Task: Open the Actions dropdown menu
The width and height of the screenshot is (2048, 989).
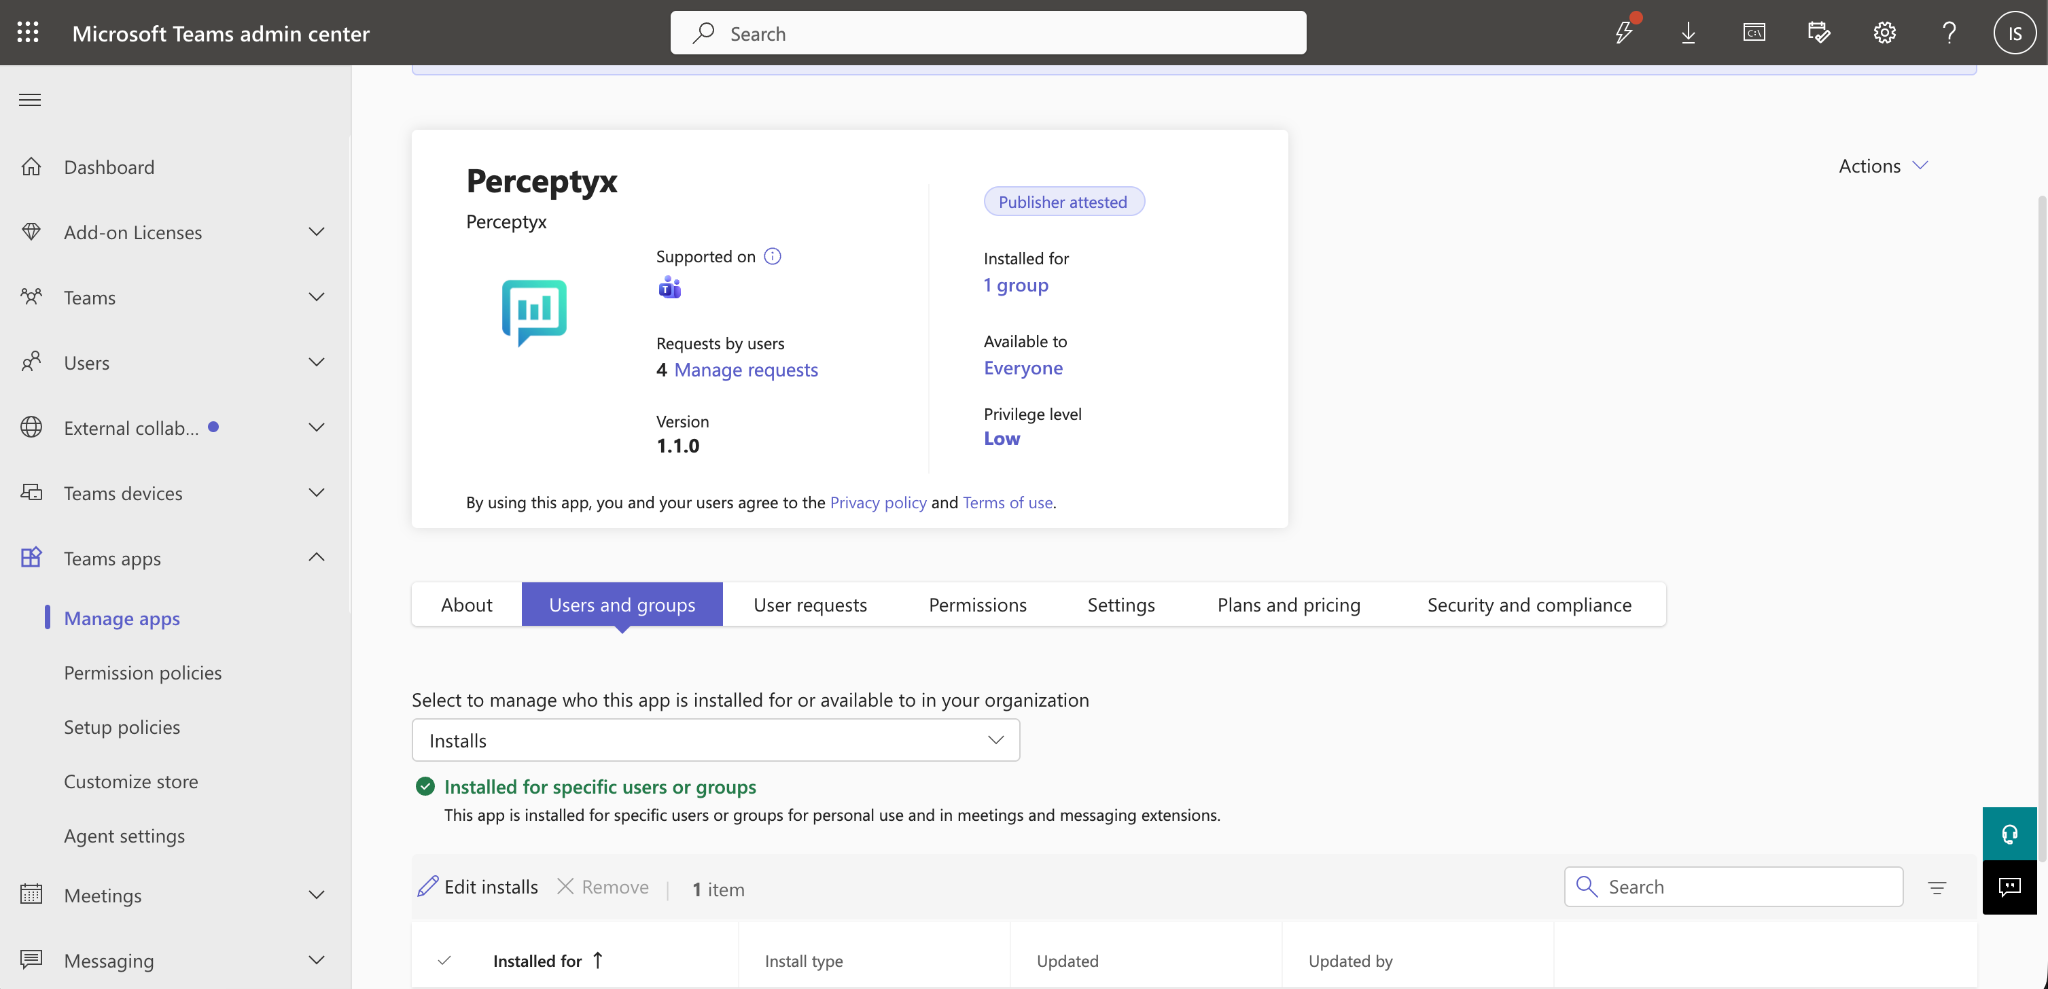Action: click(x=1883, y=166)
